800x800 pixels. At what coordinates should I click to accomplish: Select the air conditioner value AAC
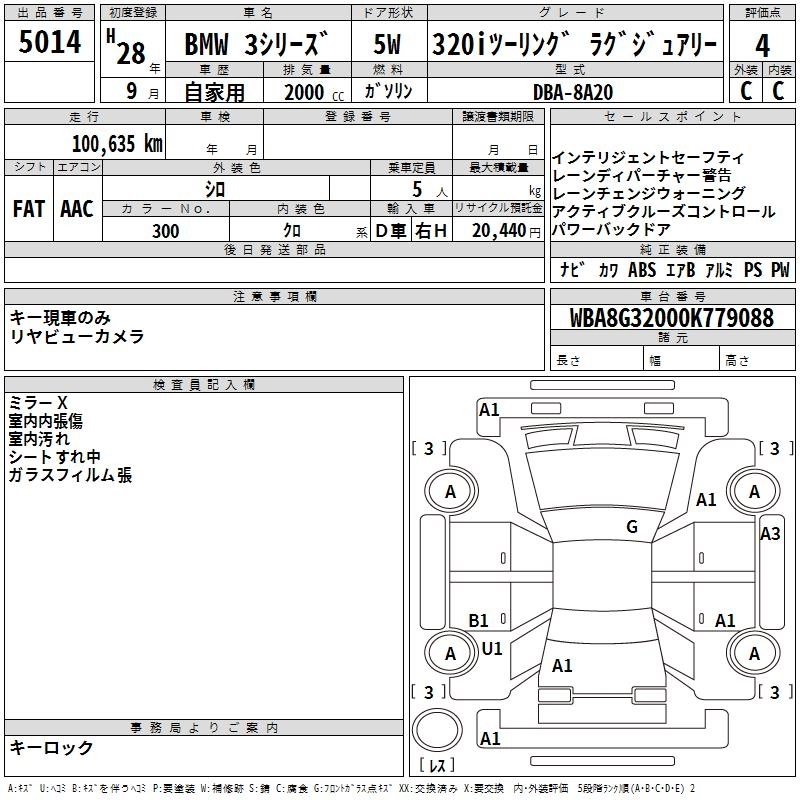(77, 209)
